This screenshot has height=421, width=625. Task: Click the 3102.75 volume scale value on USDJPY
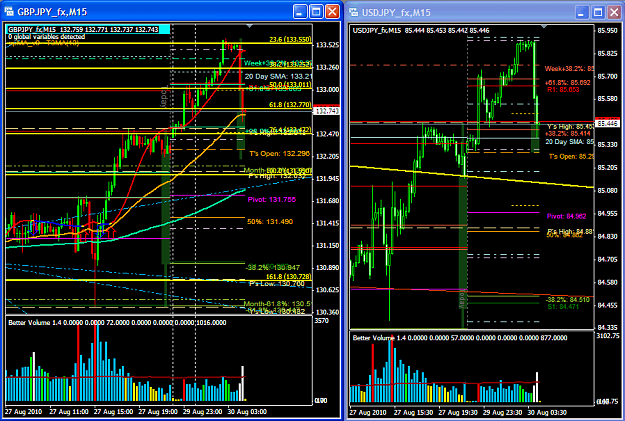pos(608,336)
